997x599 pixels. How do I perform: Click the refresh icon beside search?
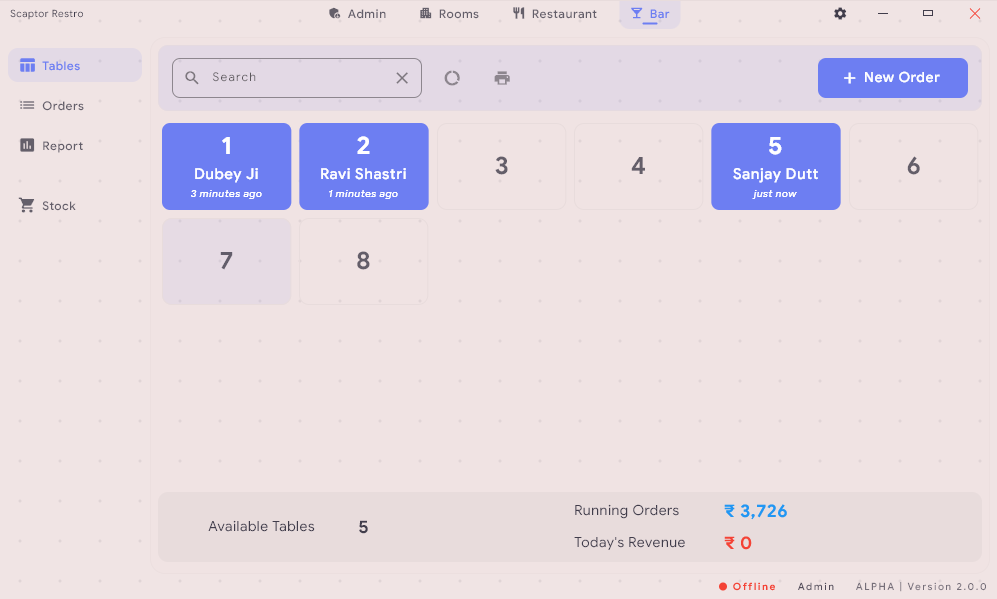pos(452,78)
